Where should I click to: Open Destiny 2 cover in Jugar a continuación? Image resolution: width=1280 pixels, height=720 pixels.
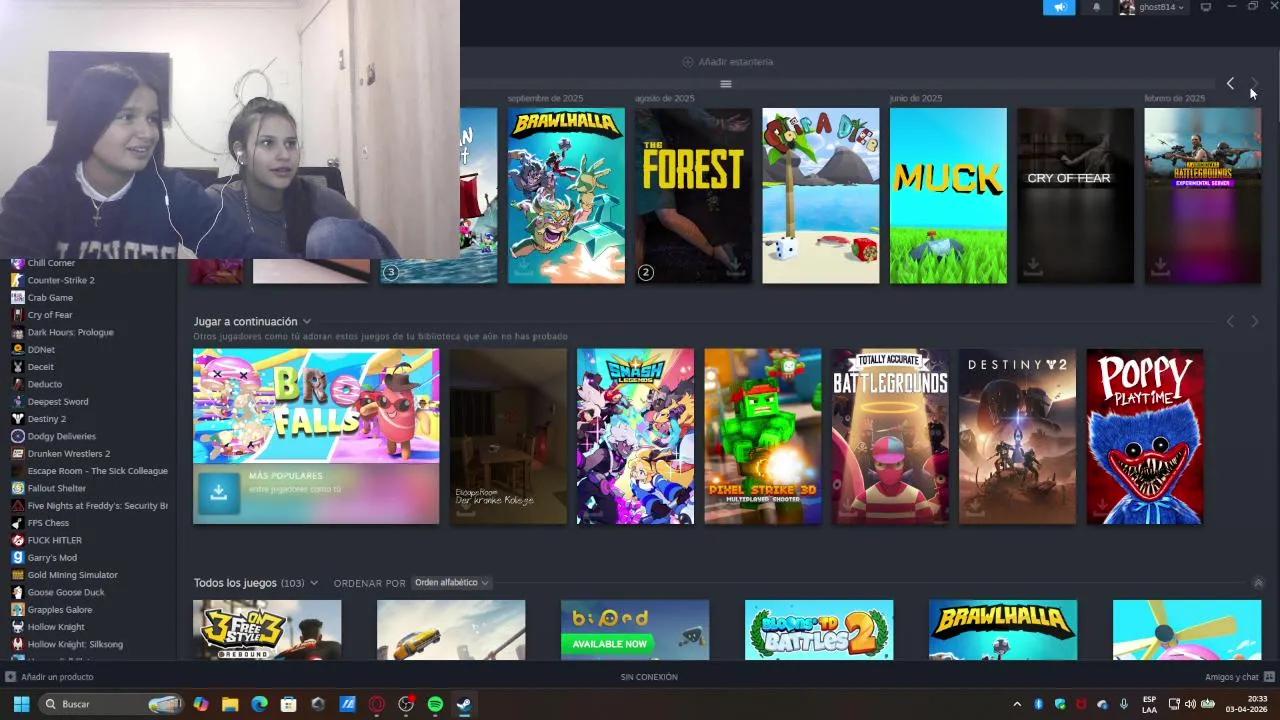[x=1017, y=436]
